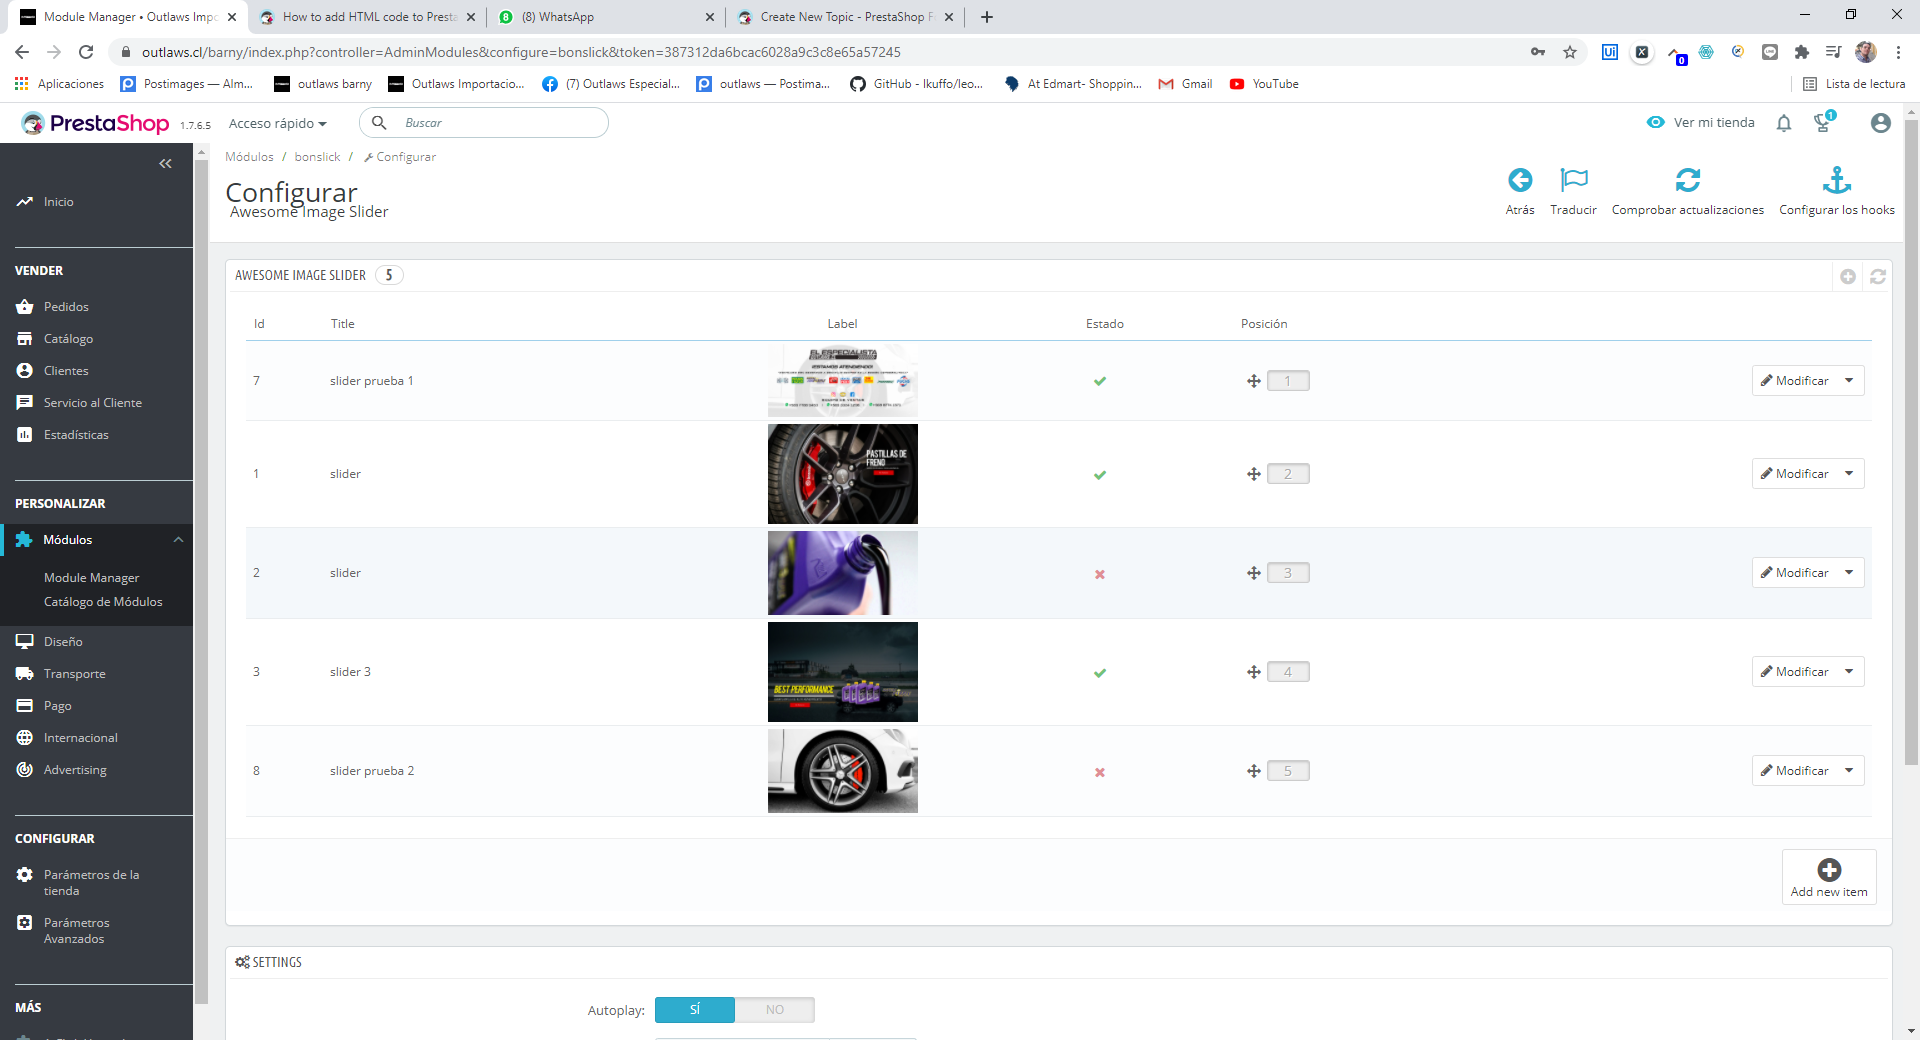The height and width of the screenshot is (1040, 1920).
Task: Open Module Manager submenu item
Action: tap(91, 578)
